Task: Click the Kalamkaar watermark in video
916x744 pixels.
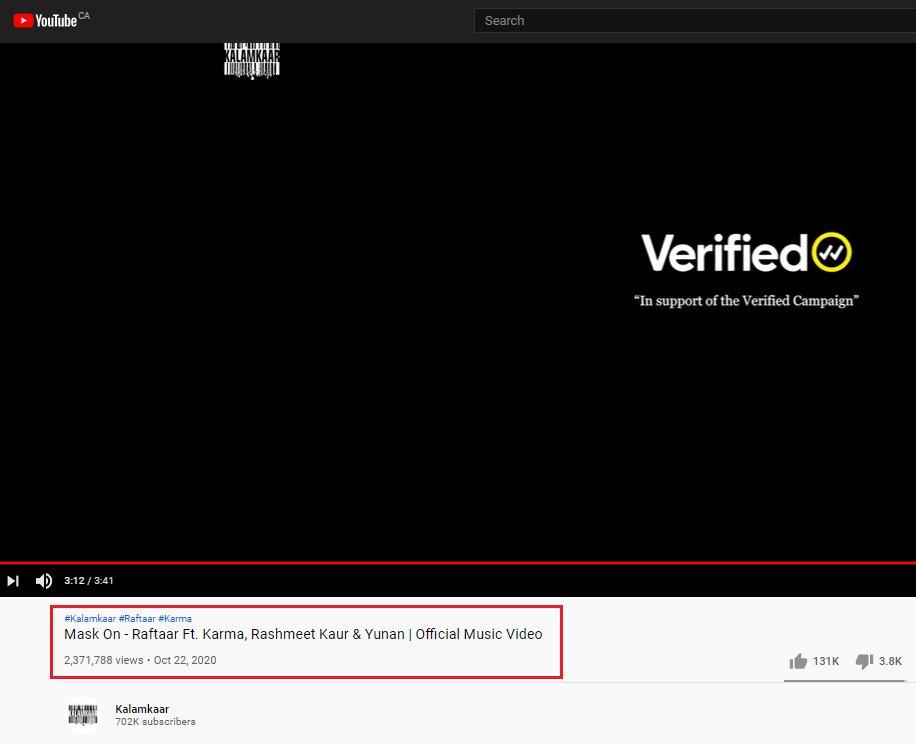Action: (252, 60)
